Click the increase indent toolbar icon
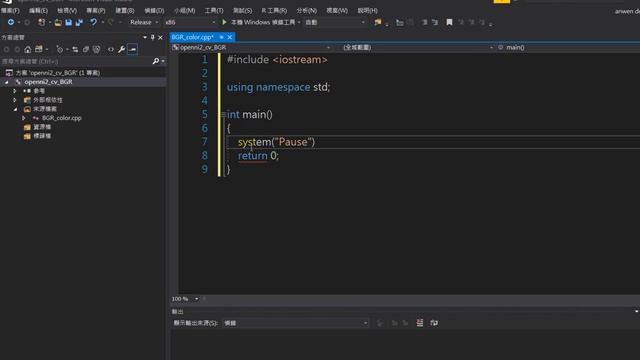 (435, 22)
